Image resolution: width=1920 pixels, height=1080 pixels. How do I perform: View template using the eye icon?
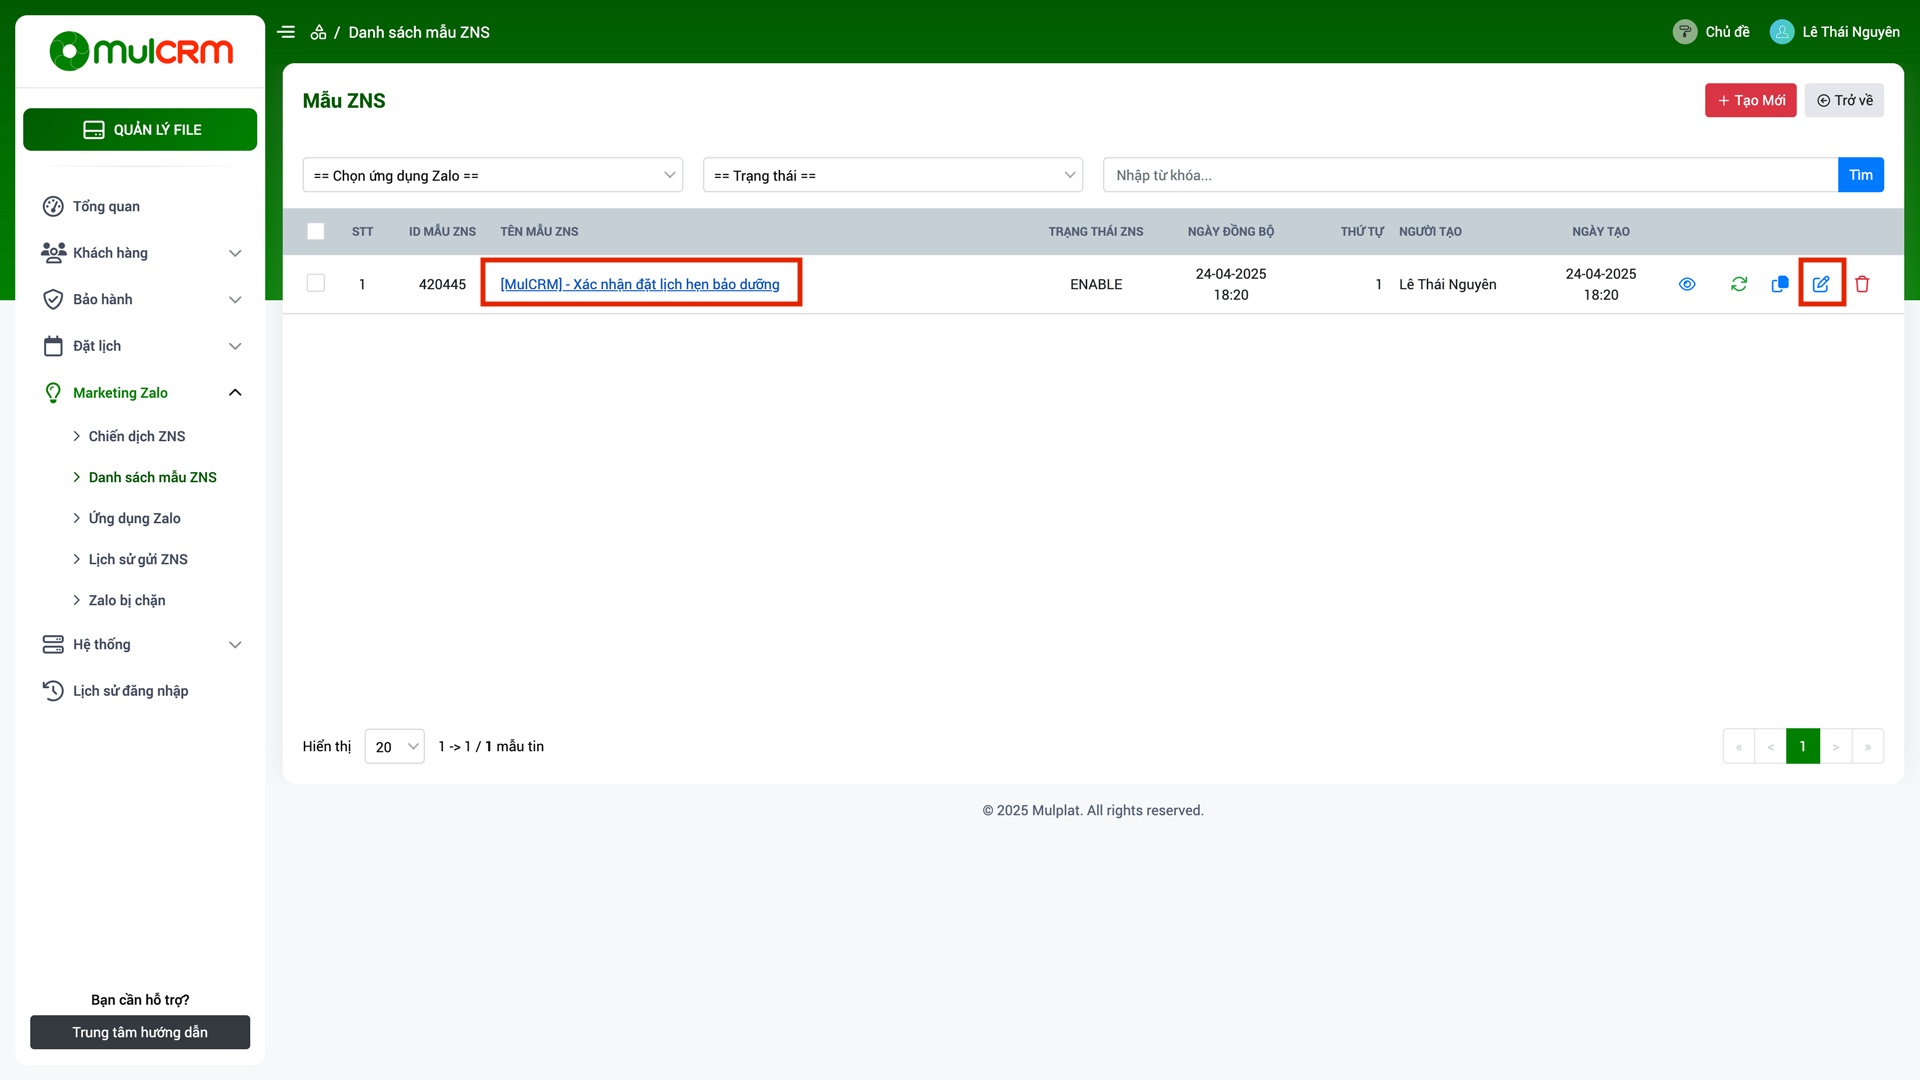tap(1687, 284)
